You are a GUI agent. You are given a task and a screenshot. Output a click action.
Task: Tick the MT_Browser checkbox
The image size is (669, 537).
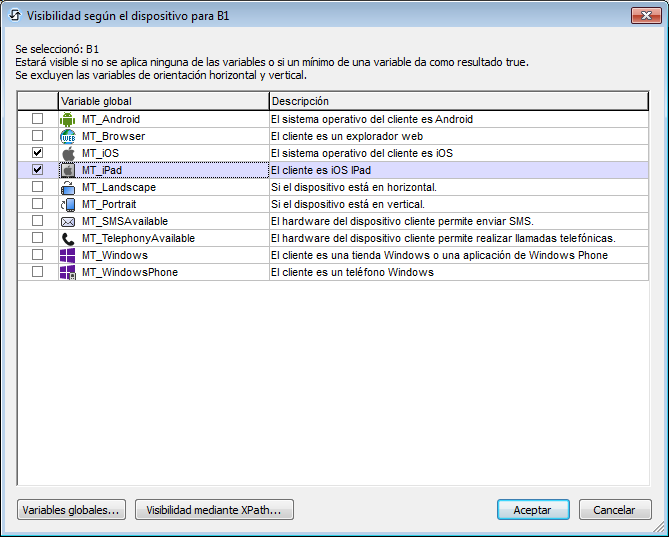(x=37, y=136)
